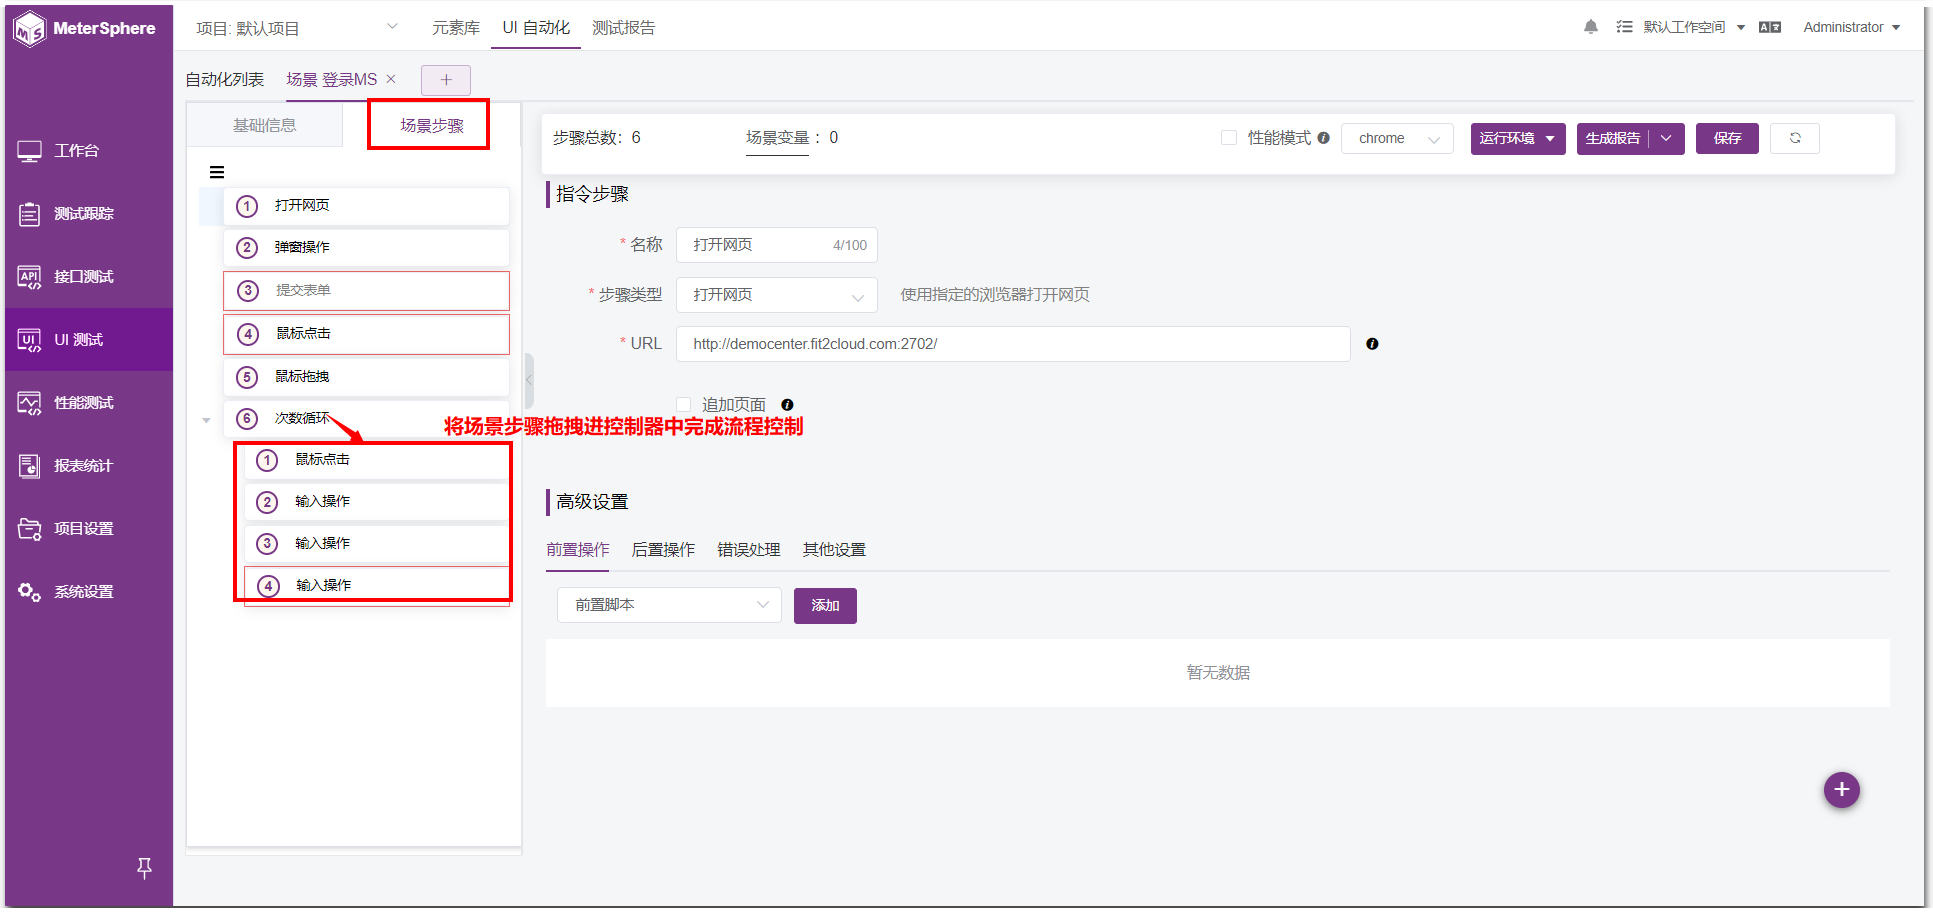Open the 错误处理 tab
The width and height of the screenshot is (1933, 915).
[x=749, y=550]
